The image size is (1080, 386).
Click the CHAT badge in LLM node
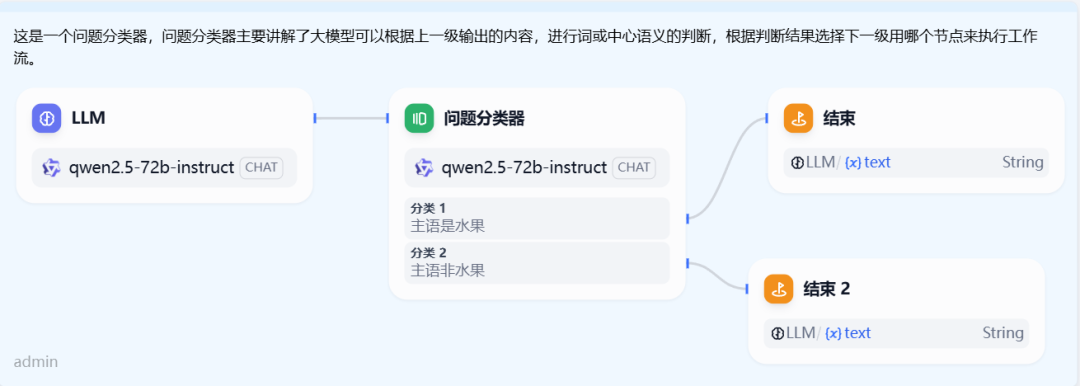click(261, 167)
